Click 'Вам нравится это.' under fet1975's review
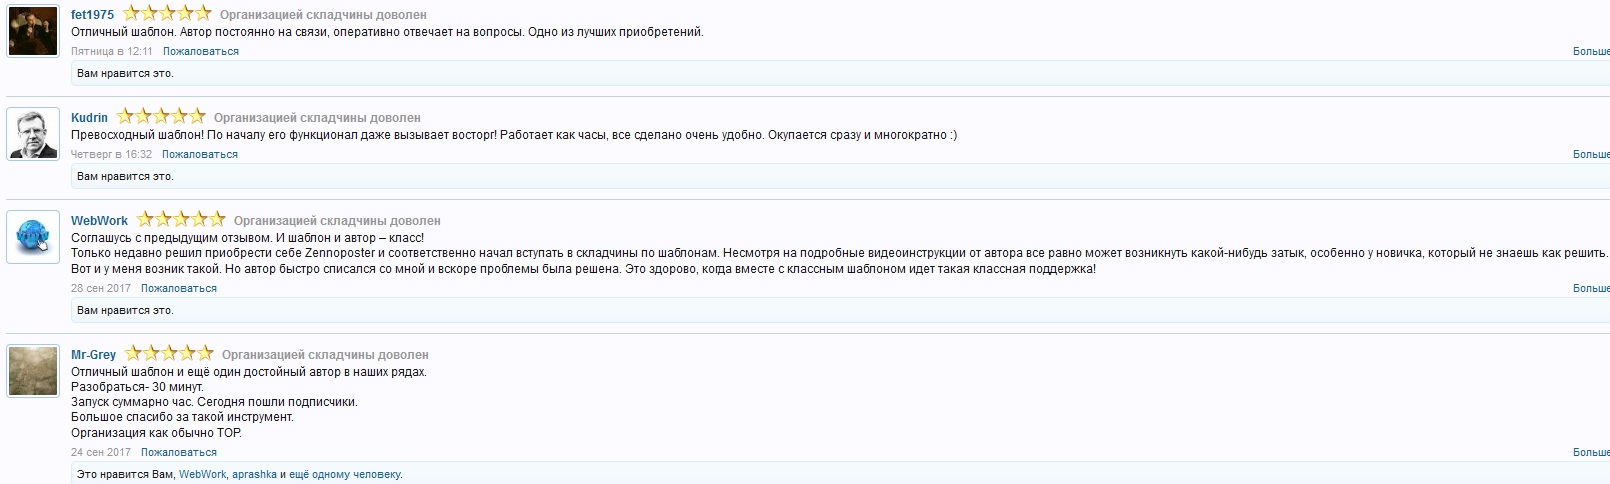This screenshot has height=484, width=1610. [x=125, y=73]
